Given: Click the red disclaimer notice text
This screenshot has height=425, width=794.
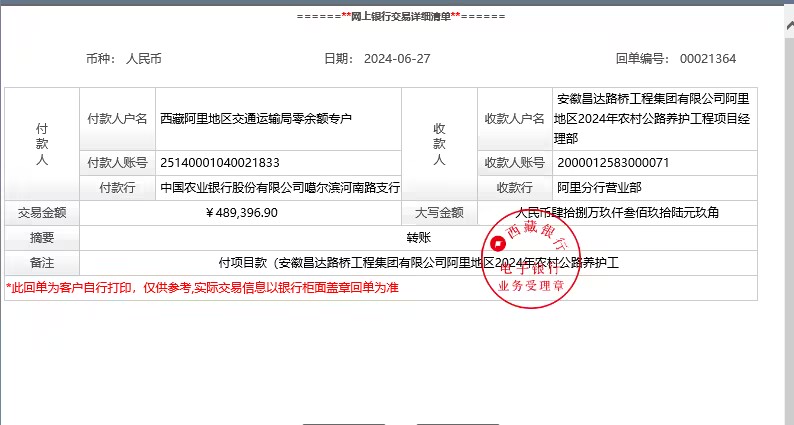Looking at the screenshot, I should (202, 288).
